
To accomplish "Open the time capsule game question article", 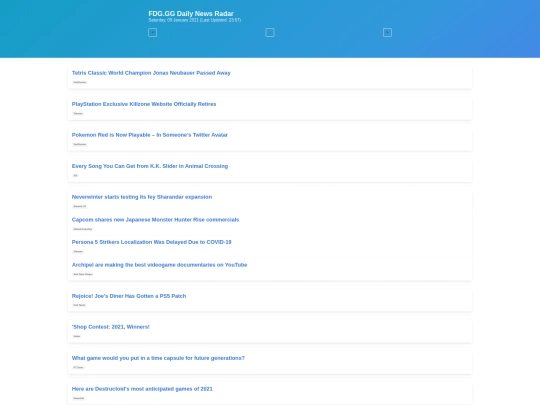I will click(x=158, y=358).
